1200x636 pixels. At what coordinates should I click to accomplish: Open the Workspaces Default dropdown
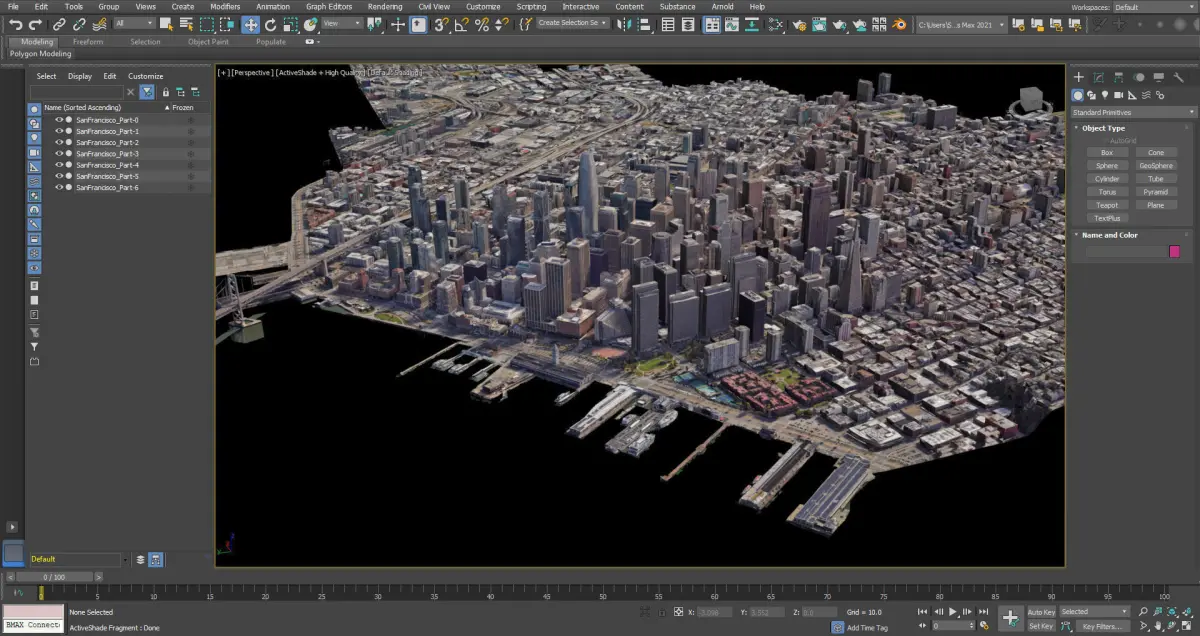[x=1153, y=7]
